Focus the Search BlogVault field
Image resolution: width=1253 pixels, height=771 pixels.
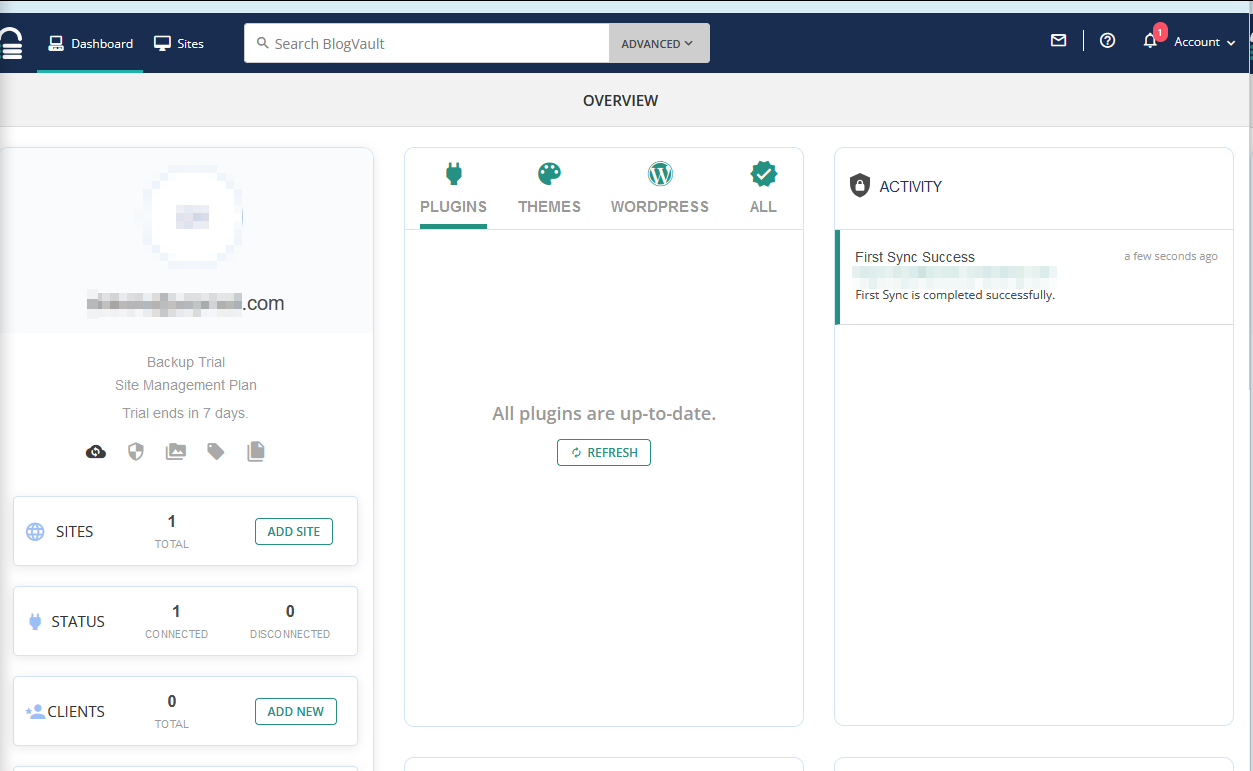(x=427, y=43)
